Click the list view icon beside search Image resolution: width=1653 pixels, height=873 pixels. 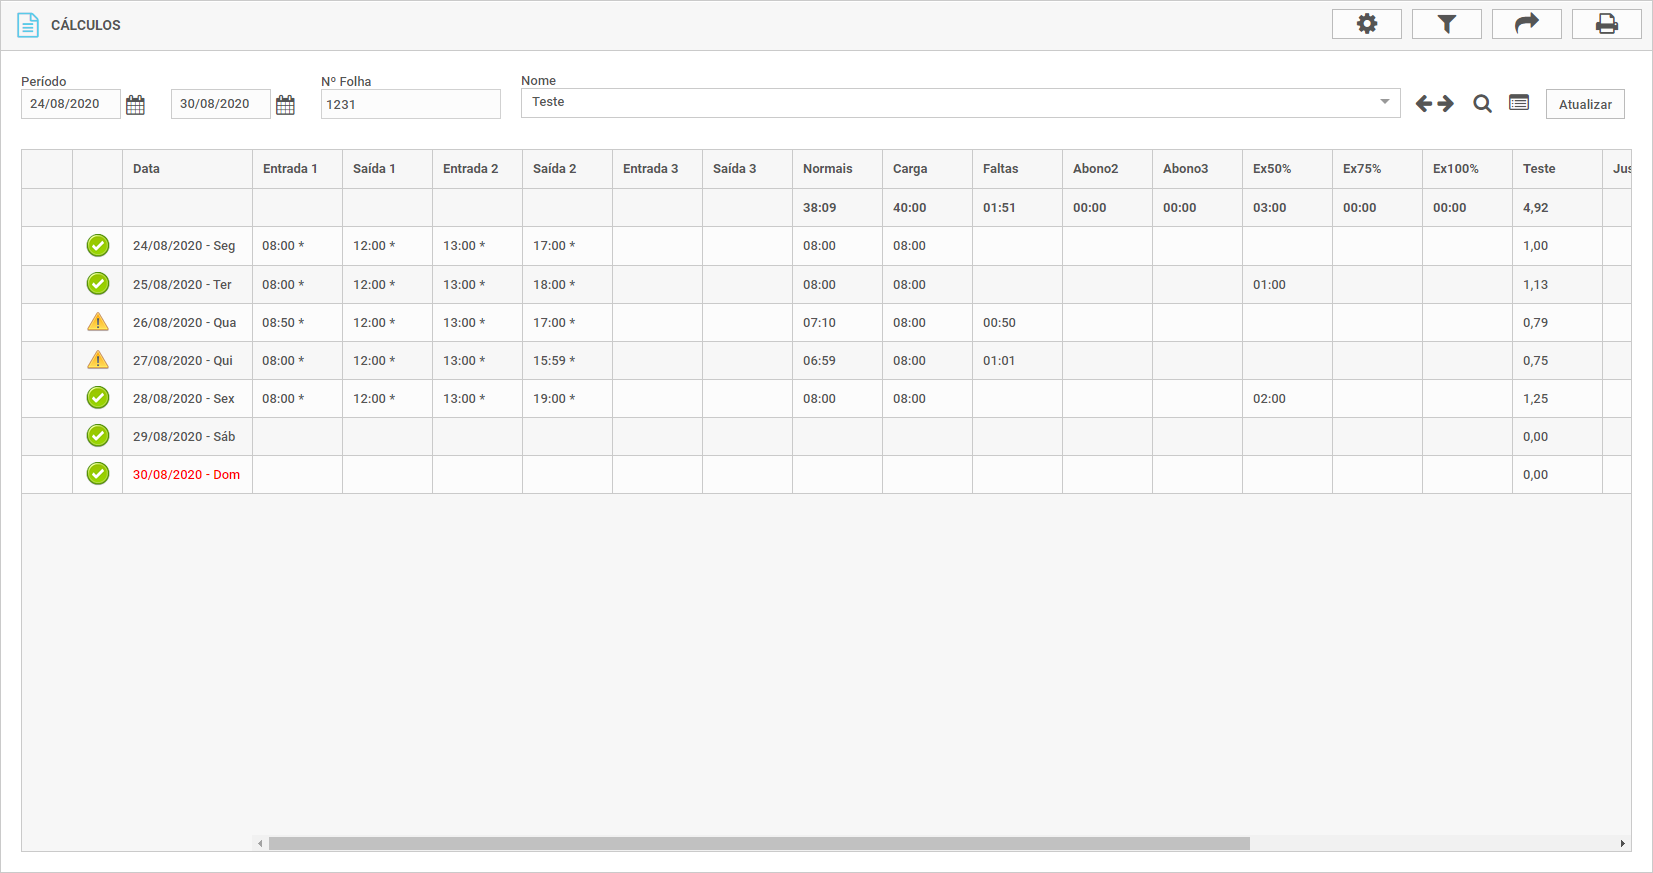point(1519,103)
